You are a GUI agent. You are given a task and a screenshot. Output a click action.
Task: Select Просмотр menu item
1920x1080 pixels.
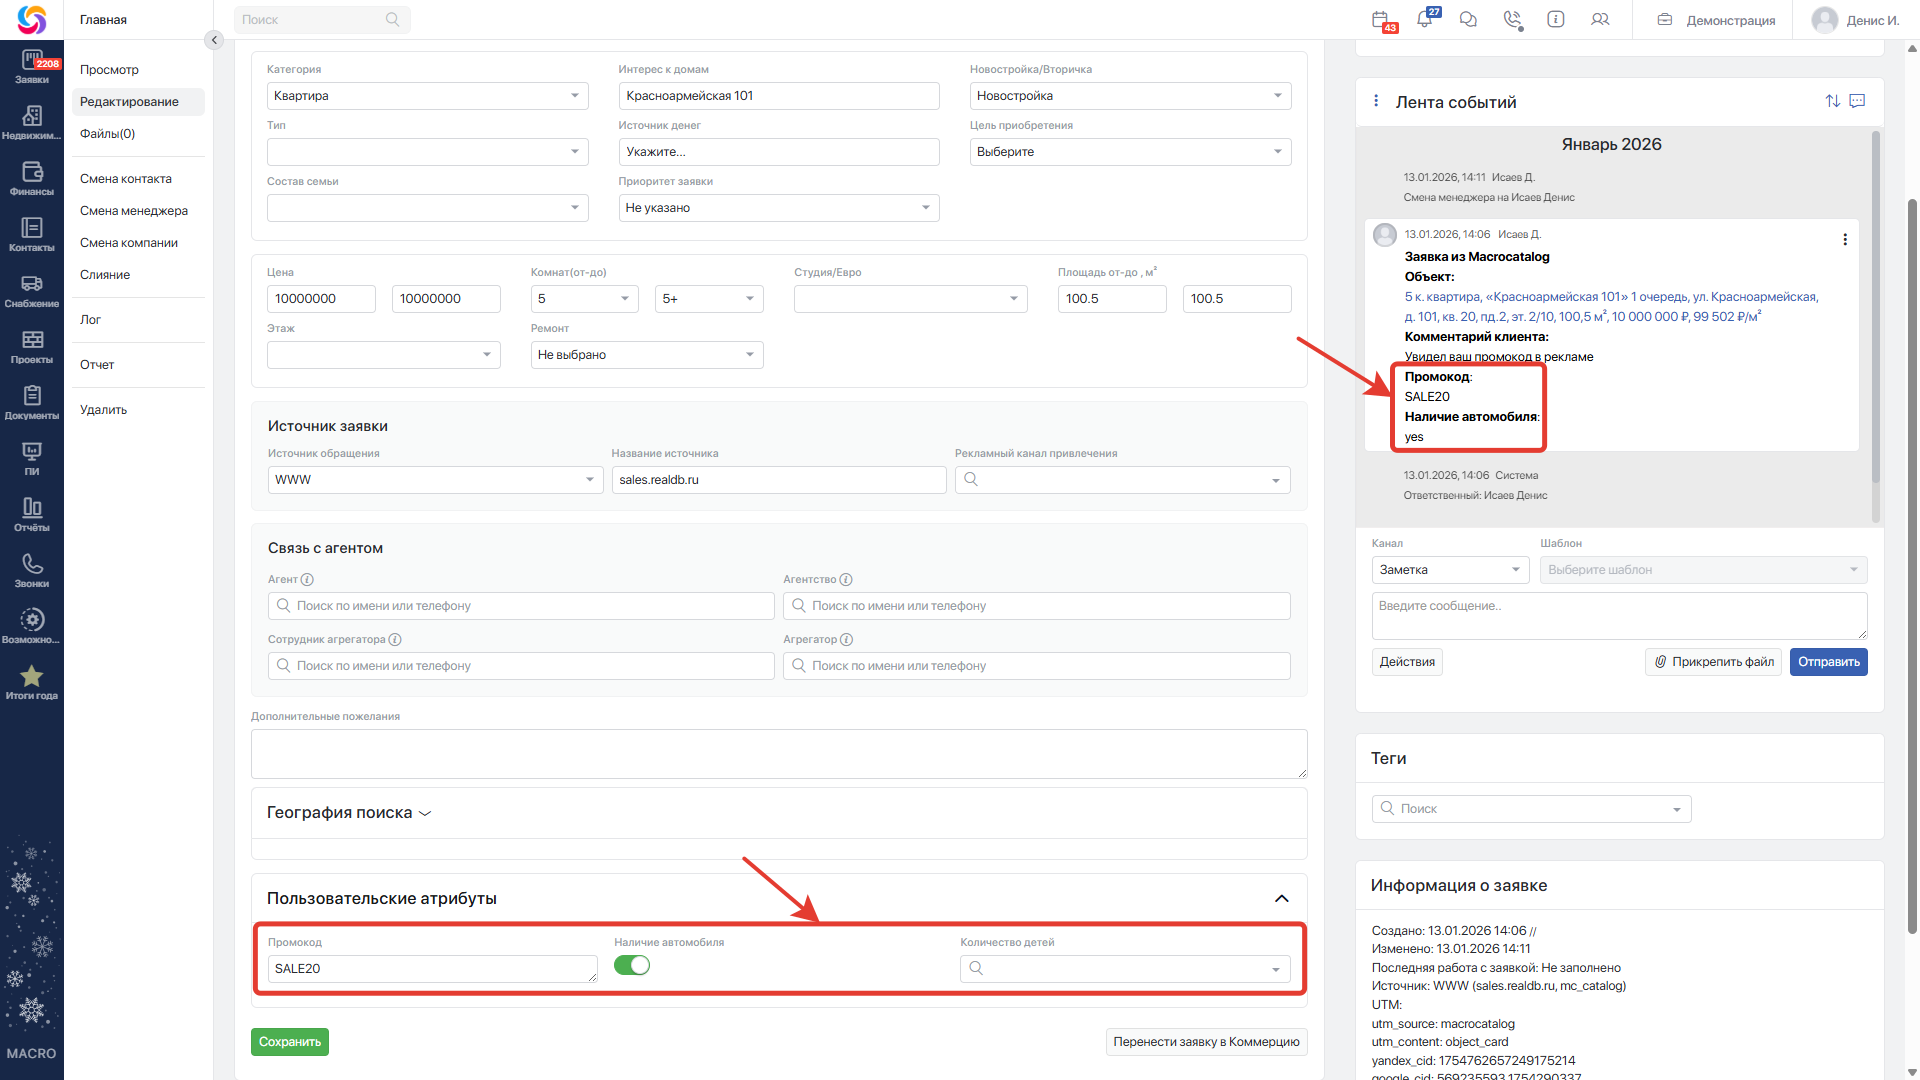pos(109,70)
